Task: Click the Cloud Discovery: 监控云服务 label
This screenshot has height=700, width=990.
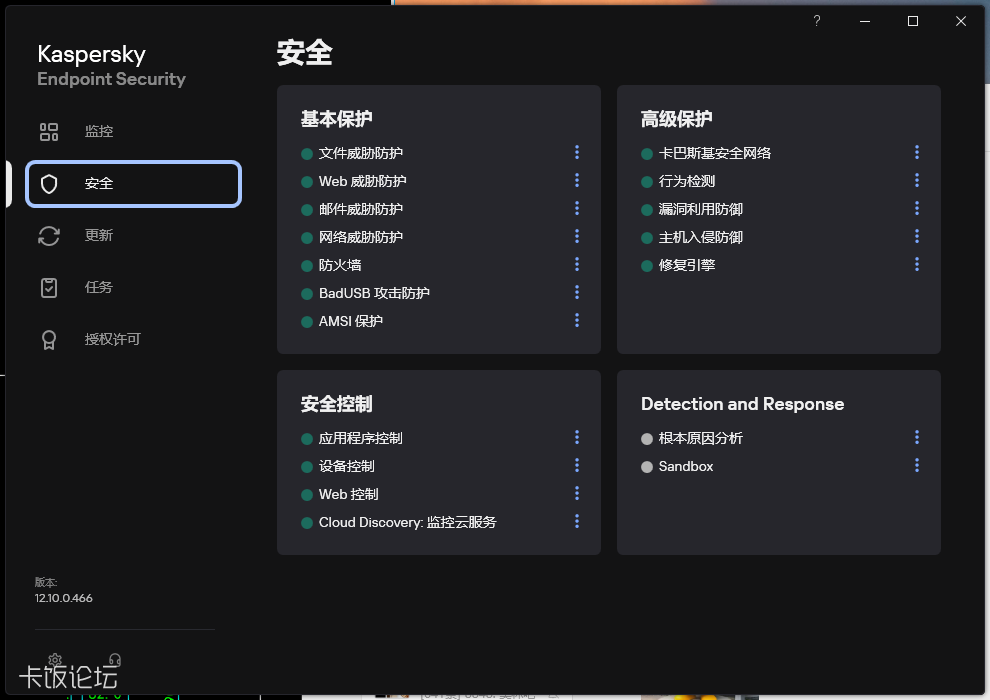Action: [x=408, y=523]
